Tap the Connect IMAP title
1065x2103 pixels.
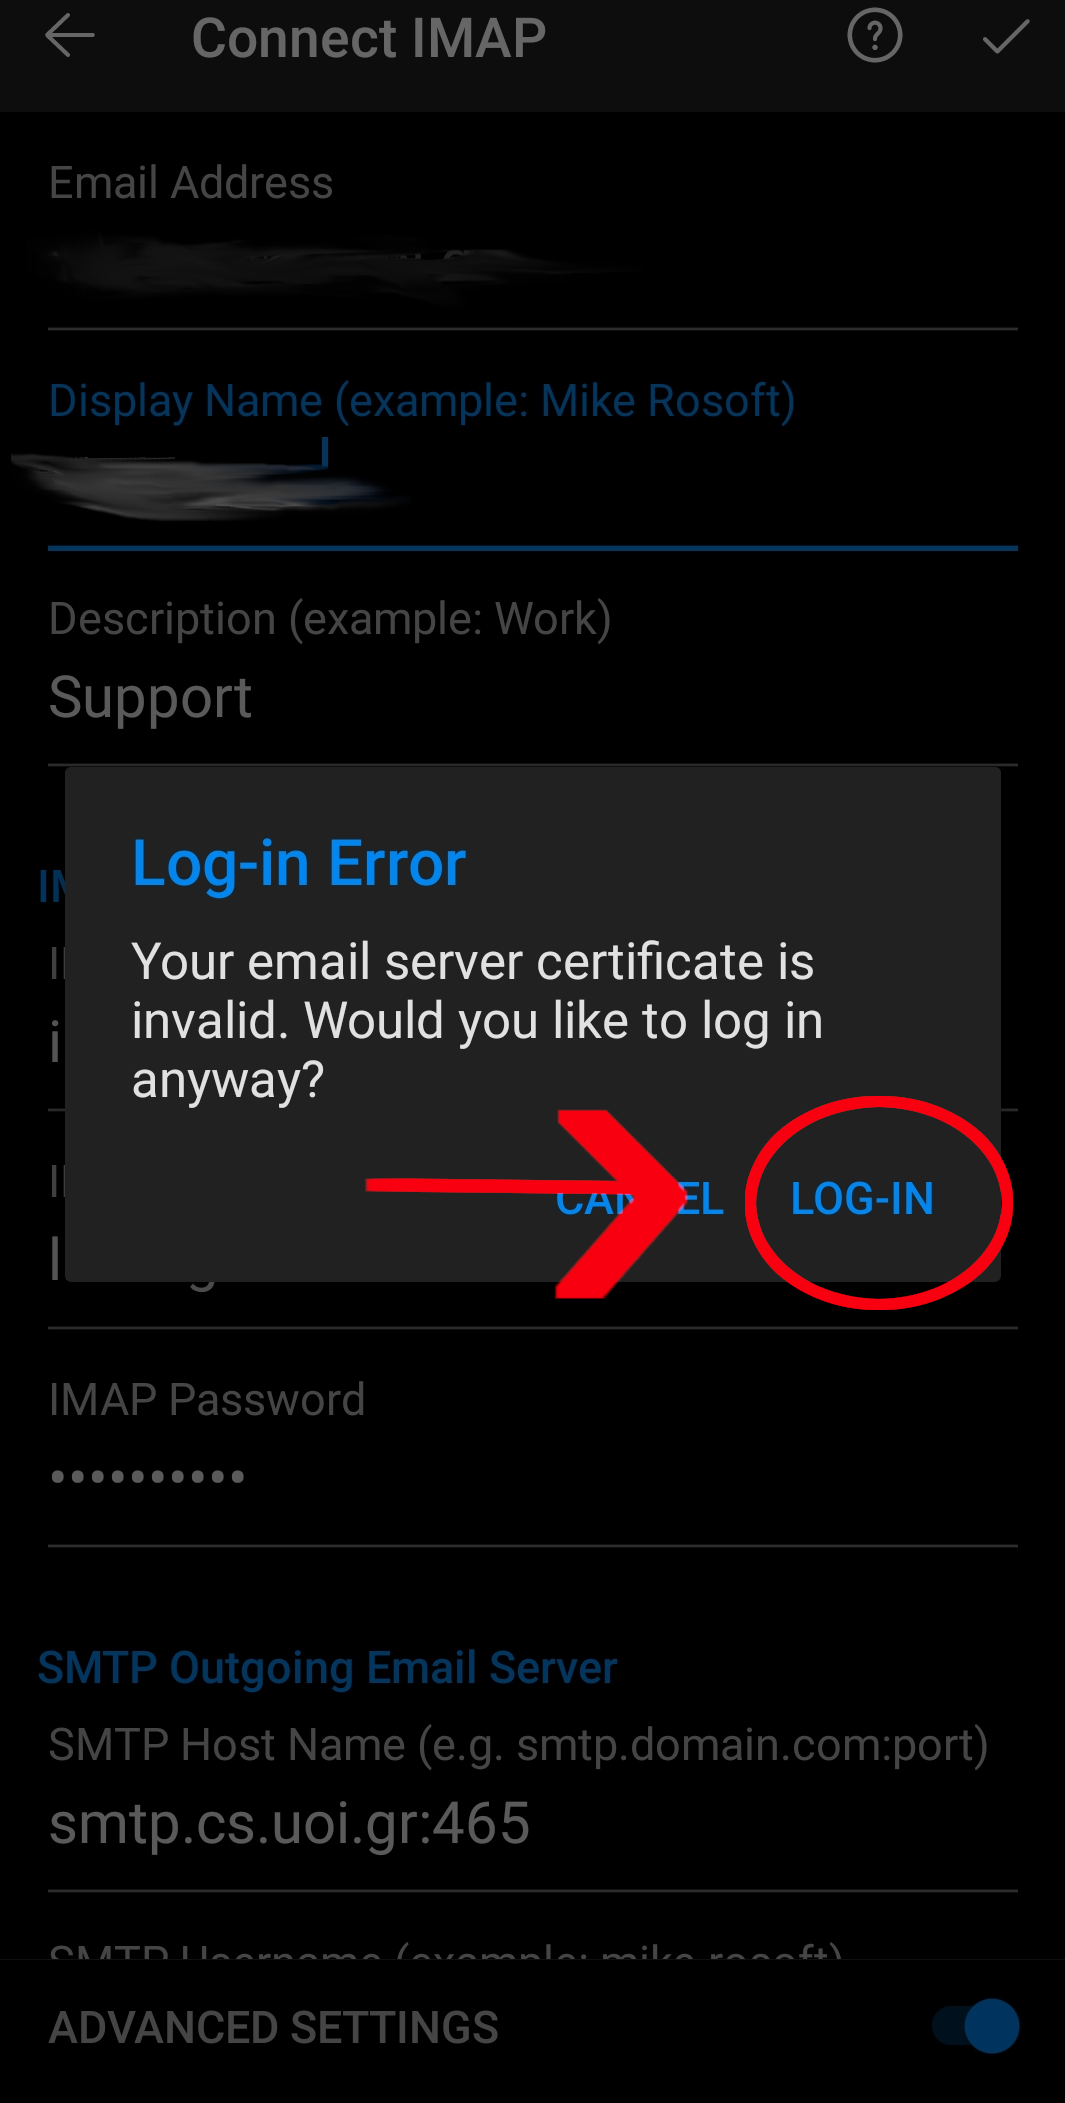point(369,38)
